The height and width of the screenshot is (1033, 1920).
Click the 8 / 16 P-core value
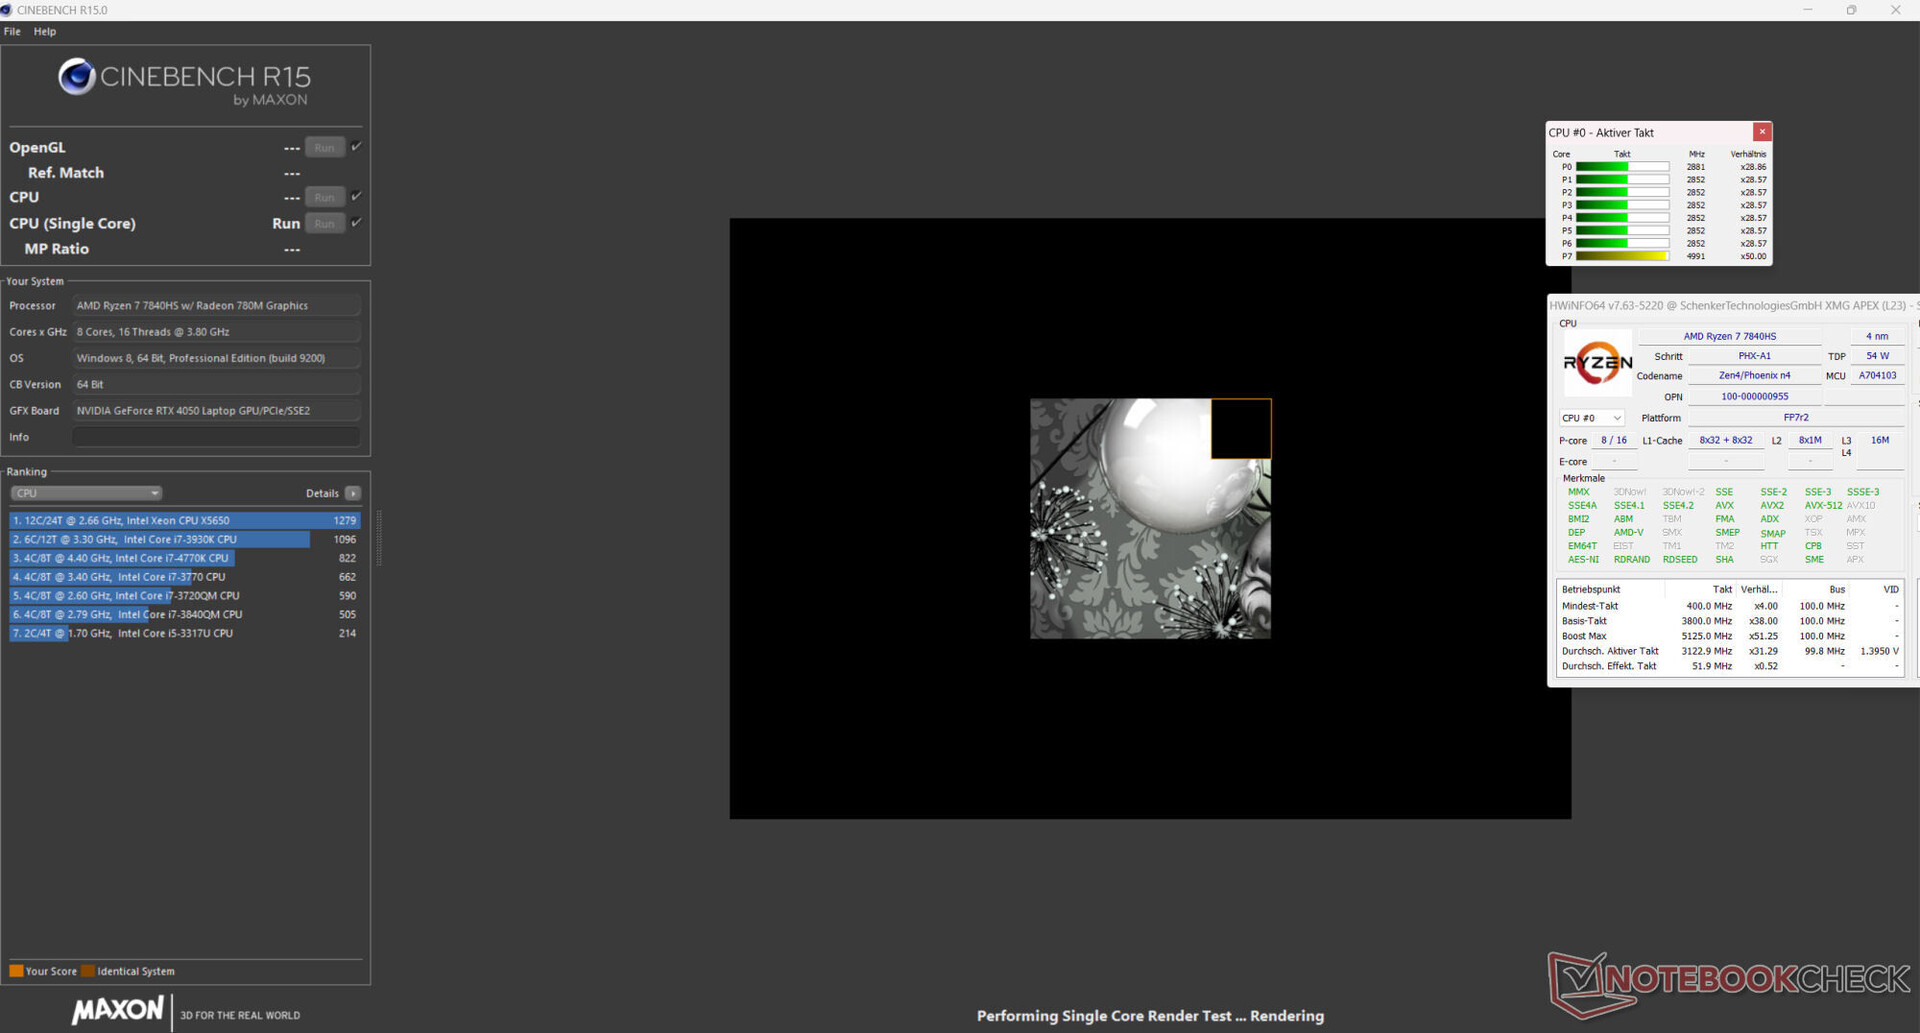point(1613,441)
